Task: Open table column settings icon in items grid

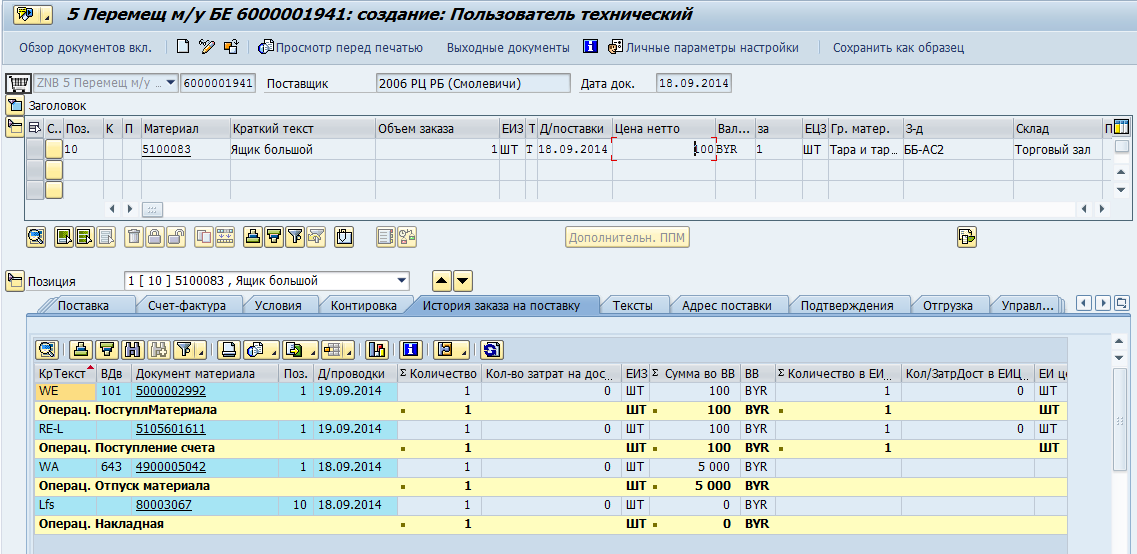Action: (x=1121, y=128)
